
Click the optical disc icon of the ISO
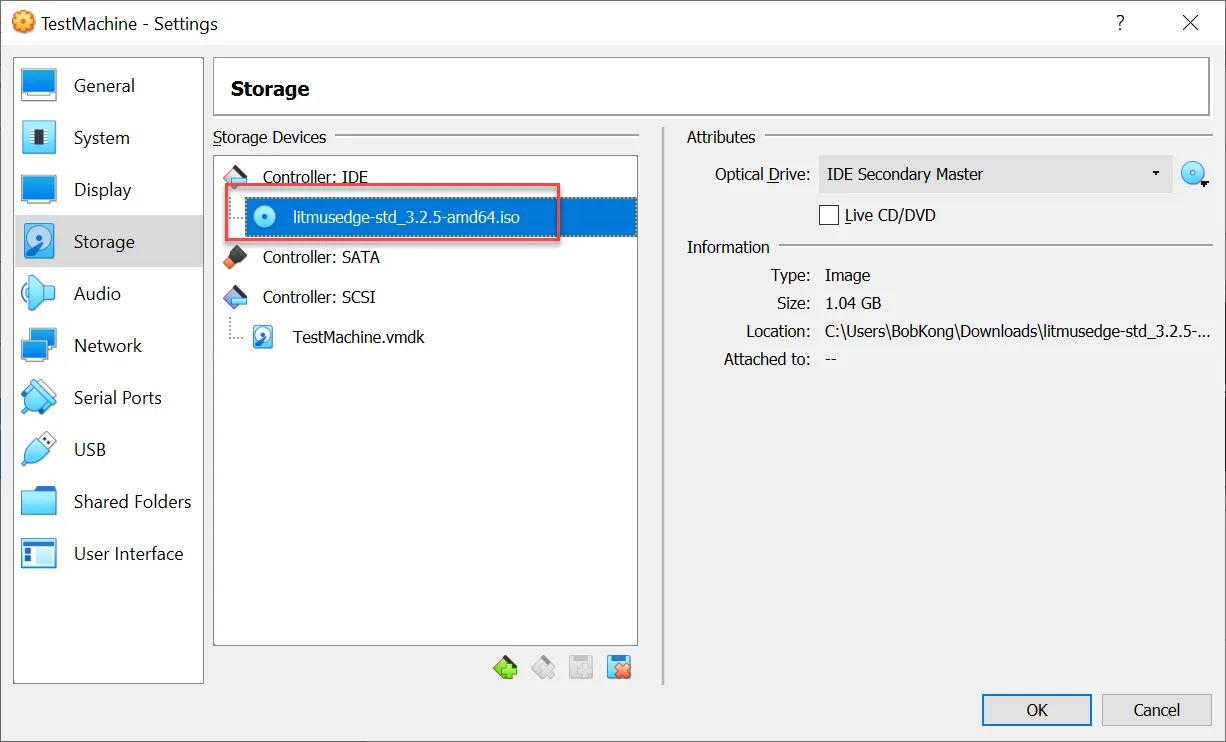[x=264, y=217]
